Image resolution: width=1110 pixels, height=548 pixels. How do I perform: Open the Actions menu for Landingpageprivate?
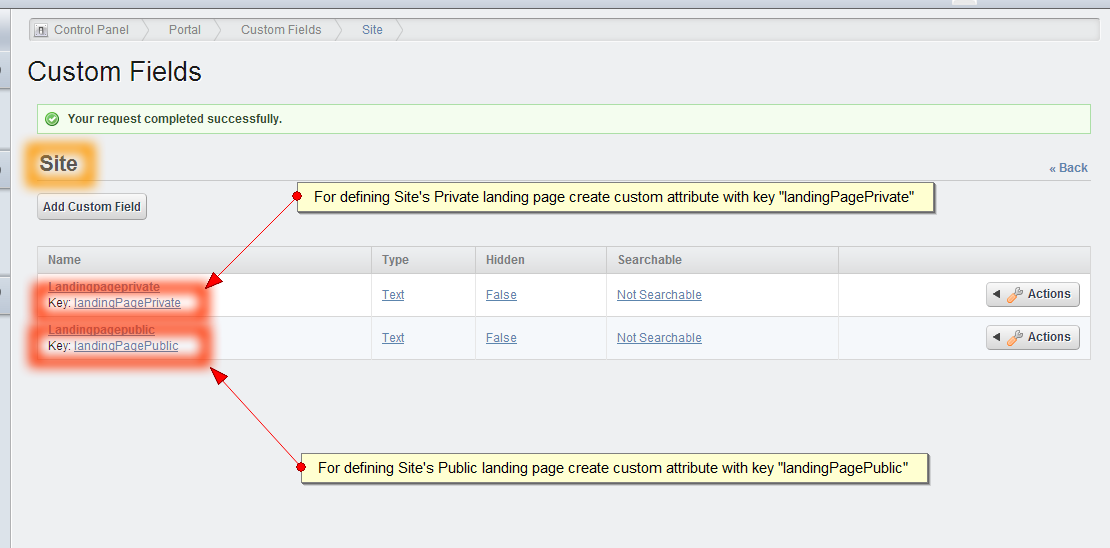pyautogui.click(x=1033, y=294)
